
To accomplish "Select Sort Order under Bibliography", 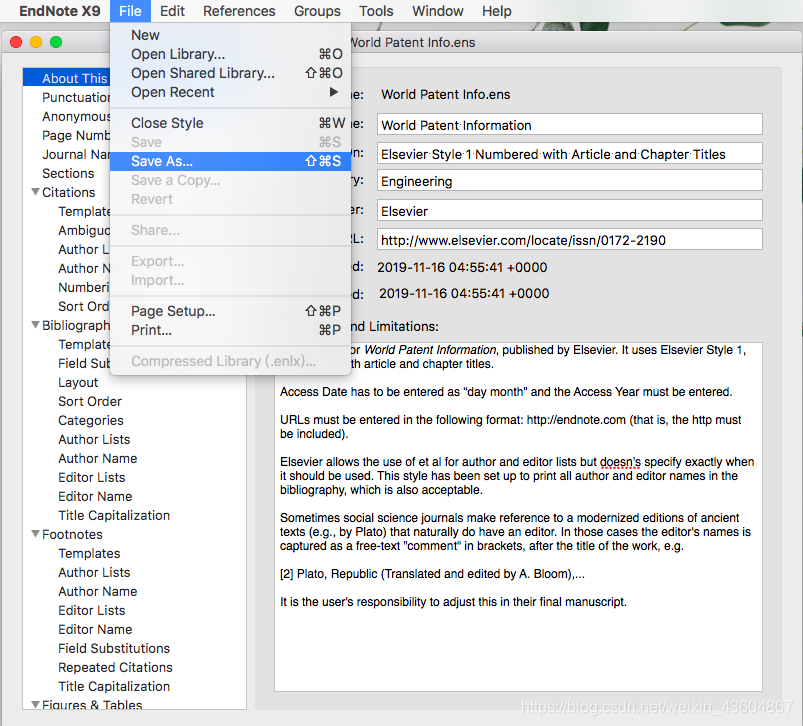I will coord(90,401).
